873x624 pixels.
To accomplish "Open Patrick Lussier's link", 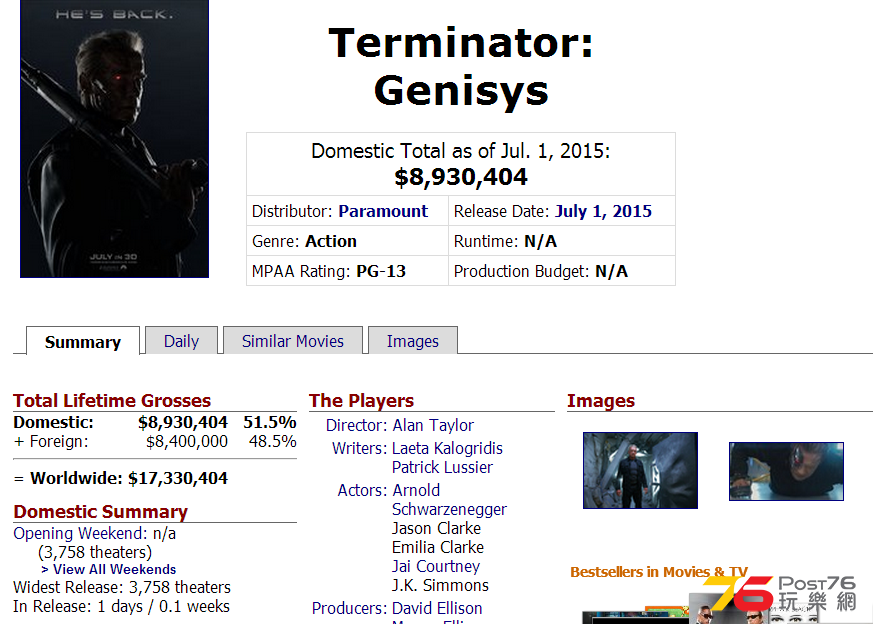I will 442,467.
